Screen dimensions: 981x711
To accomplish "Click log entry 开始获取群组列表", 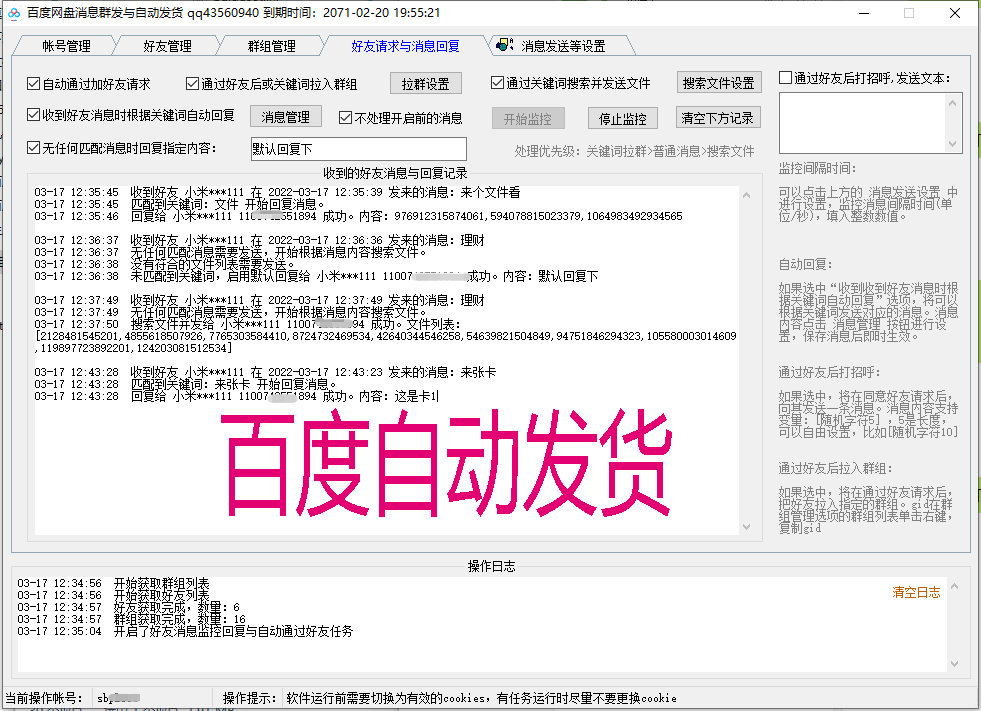I will 113,583.
